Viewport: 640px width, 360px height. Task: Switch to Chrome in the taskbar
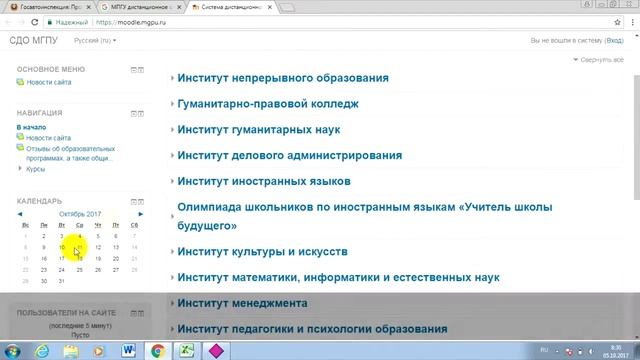point(158,351)
